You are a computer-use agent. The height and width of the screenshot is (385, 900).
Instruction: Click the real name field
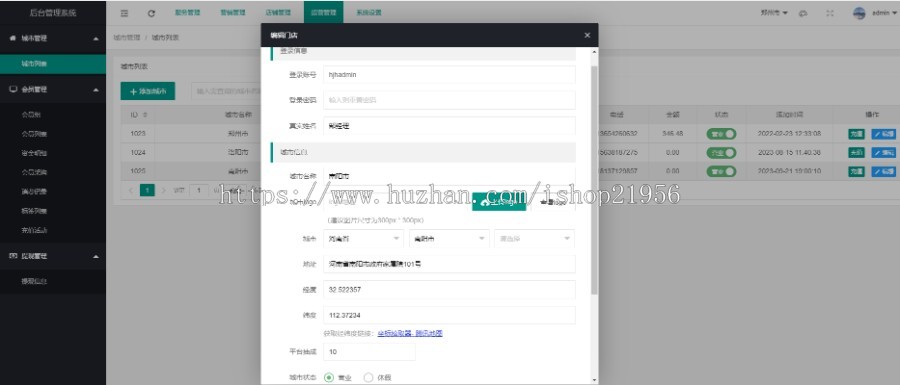(x=449, y=126)
